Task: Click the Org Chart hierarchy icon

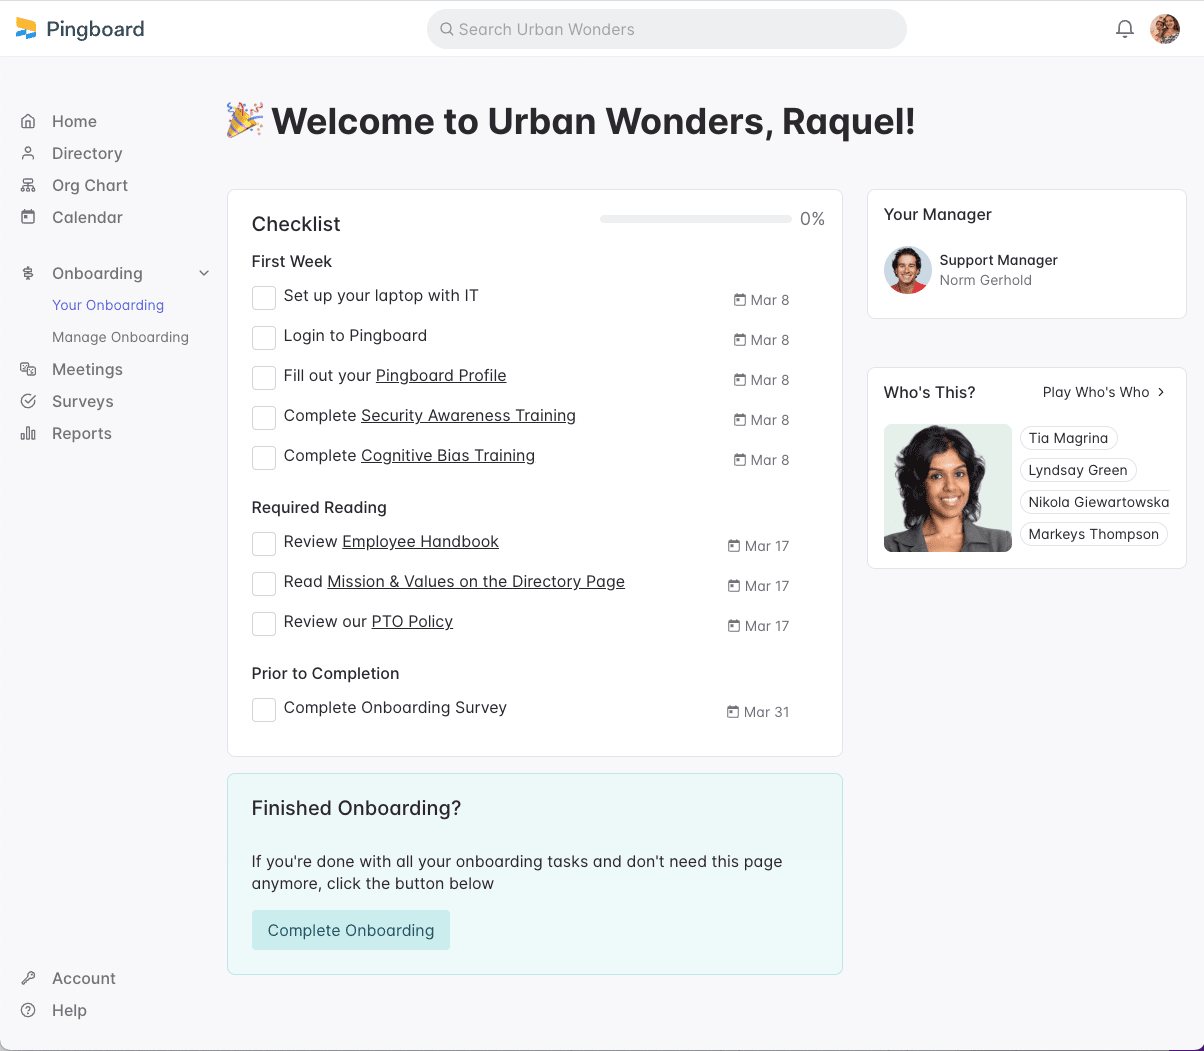Action: point(28,185)
